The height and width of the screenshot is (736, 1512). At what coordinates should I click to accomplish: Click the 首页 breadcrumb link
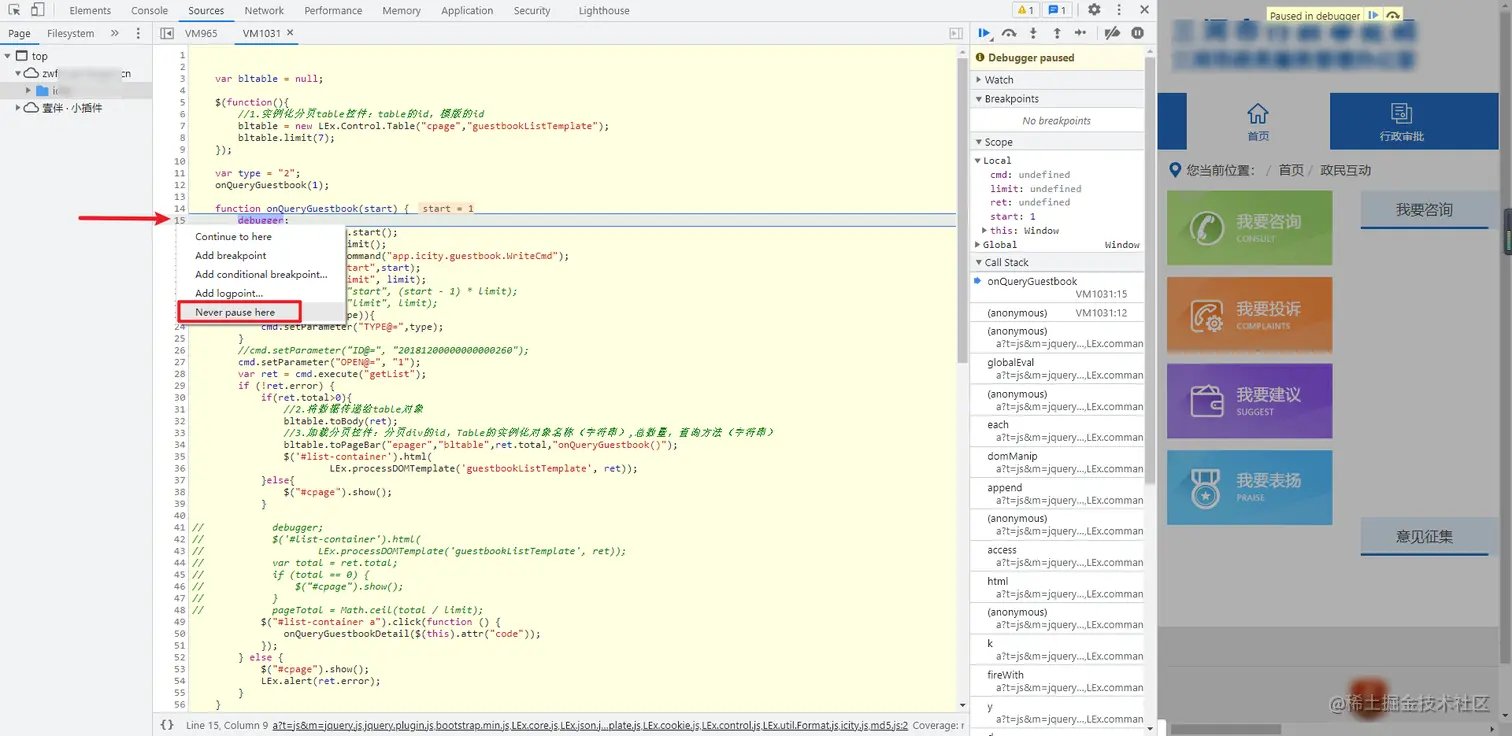click(x=1291, y=170)
